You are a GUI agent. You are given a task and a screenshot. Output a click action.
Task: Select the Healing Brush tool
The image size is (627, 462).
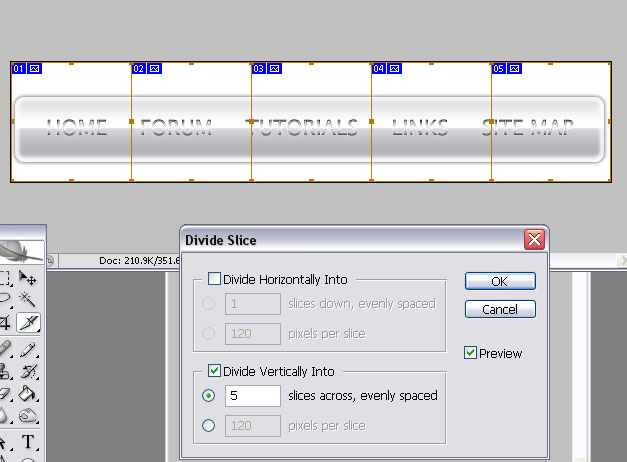click(5, 349)
